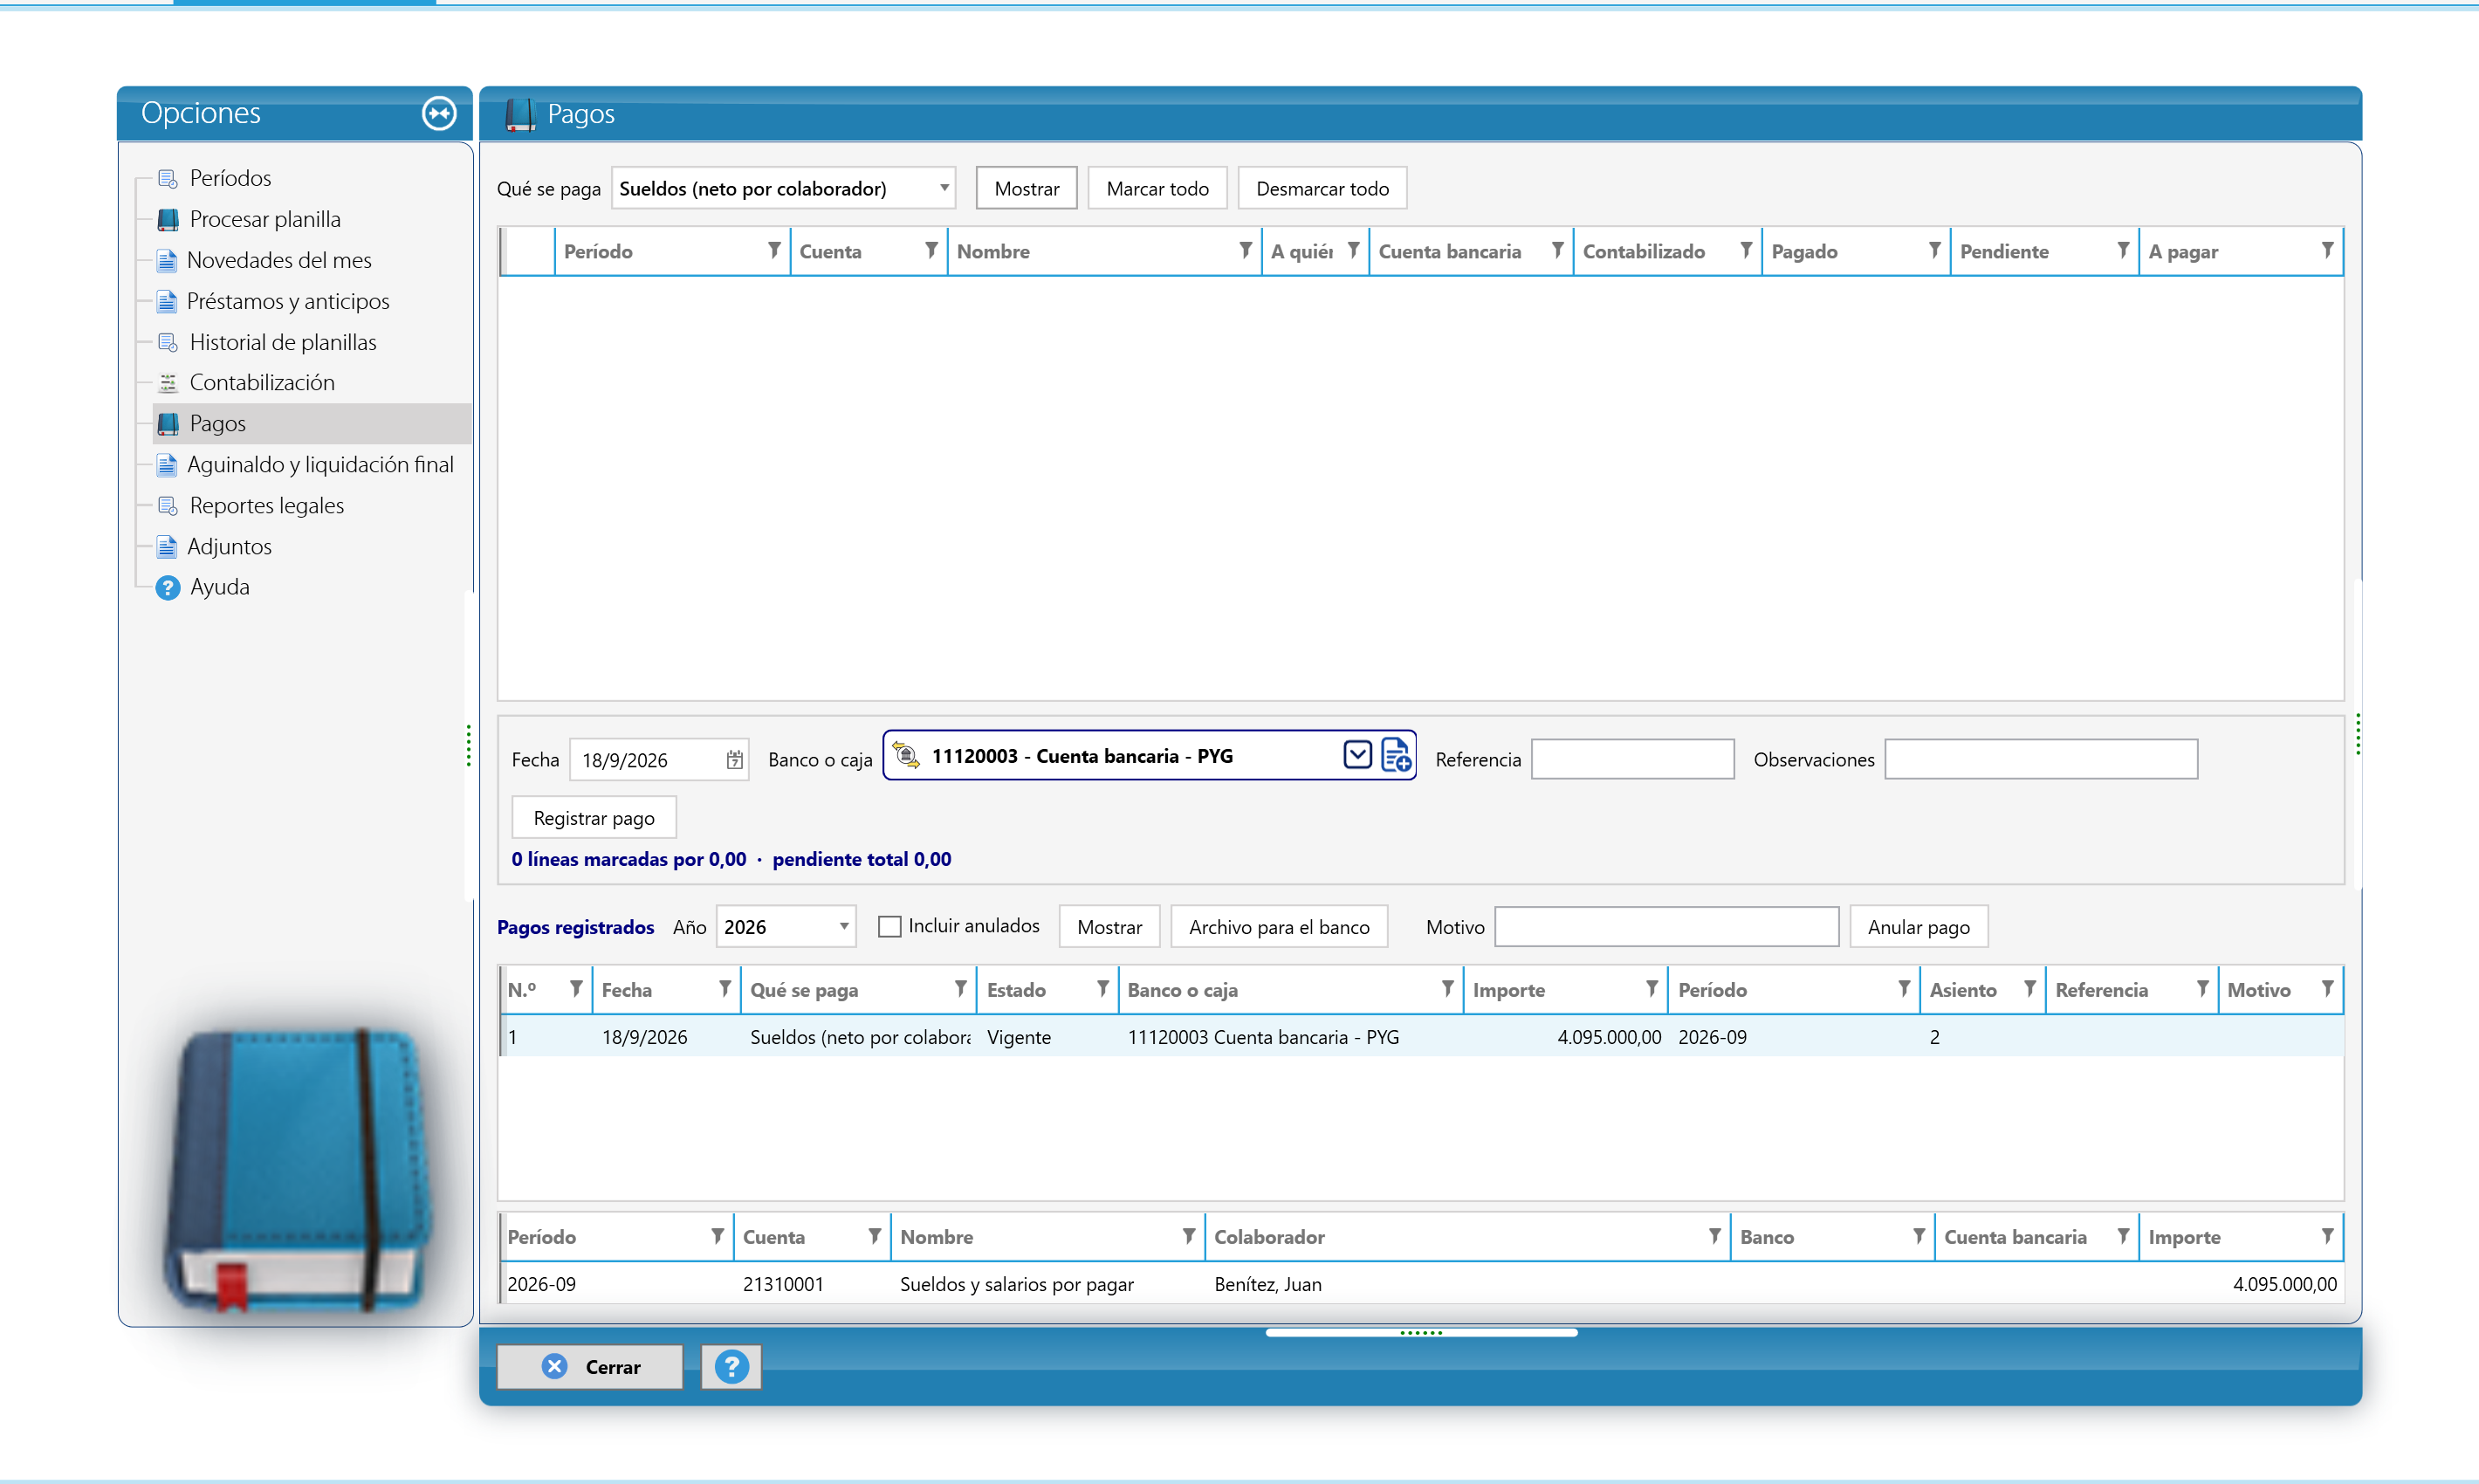2479x1484 pixels.
Task: Click the Mostrar button next to Qué se paga
Action: pos(1027,188)
